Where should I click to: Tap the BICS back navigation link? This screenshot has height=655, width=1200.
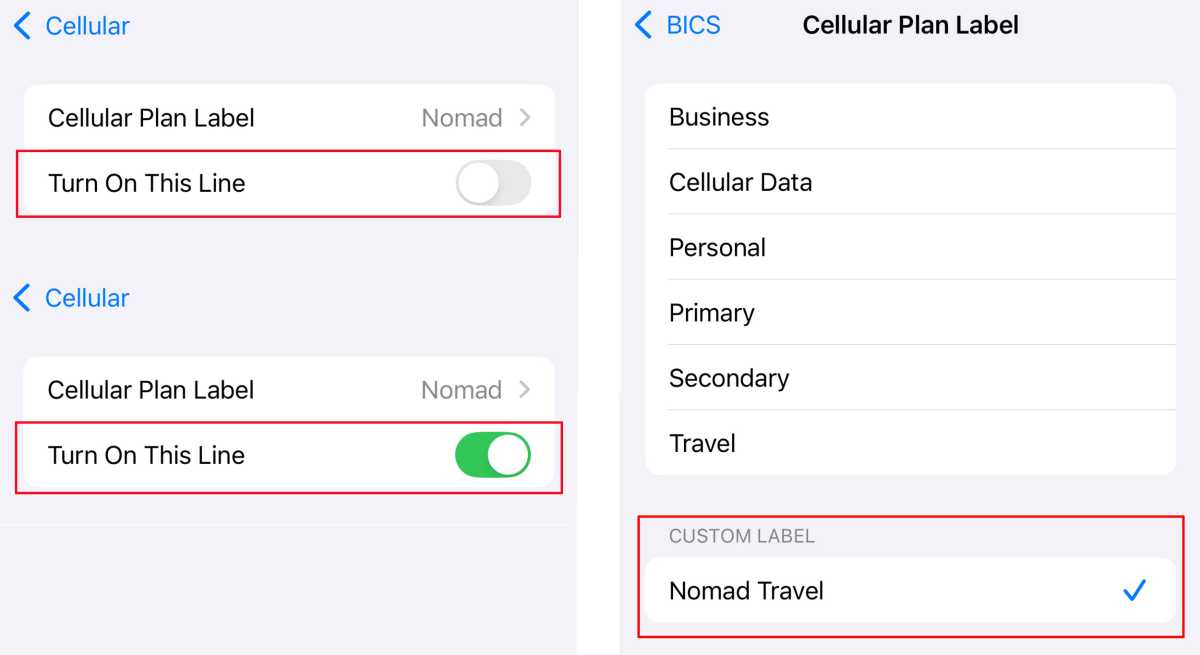[x=694, y=24]
